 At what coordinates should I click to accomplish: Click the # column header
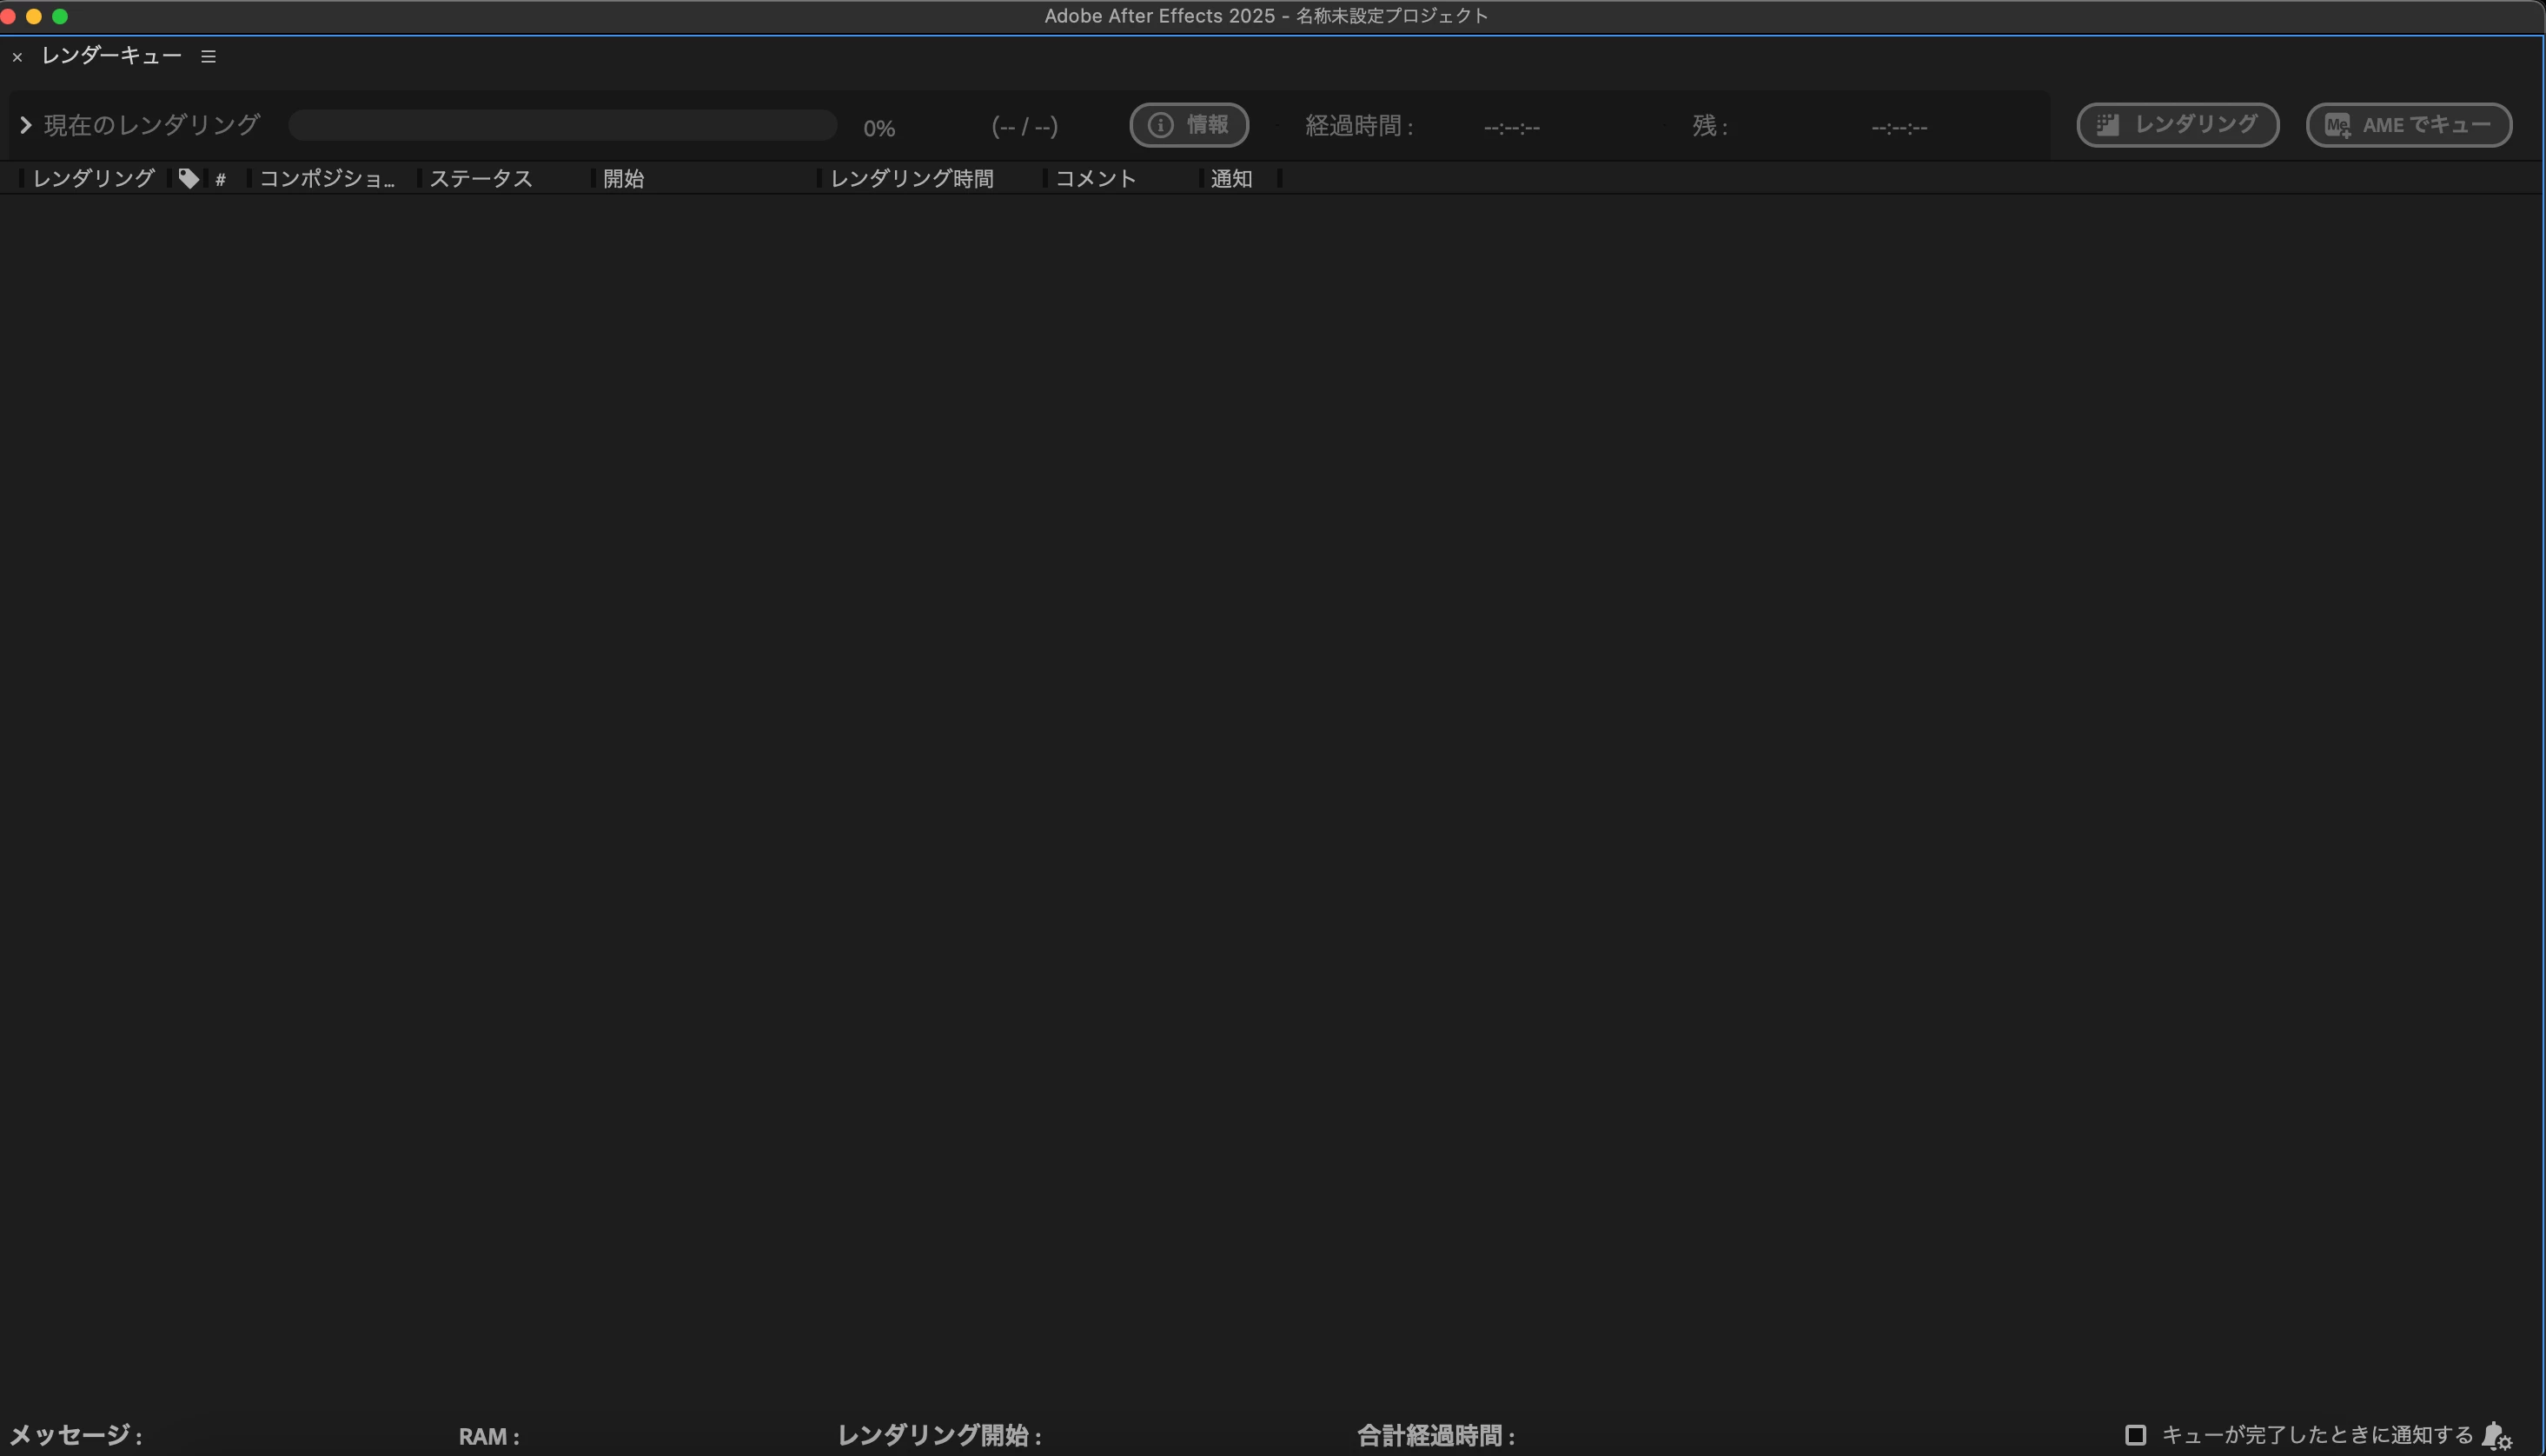point(220,180)
